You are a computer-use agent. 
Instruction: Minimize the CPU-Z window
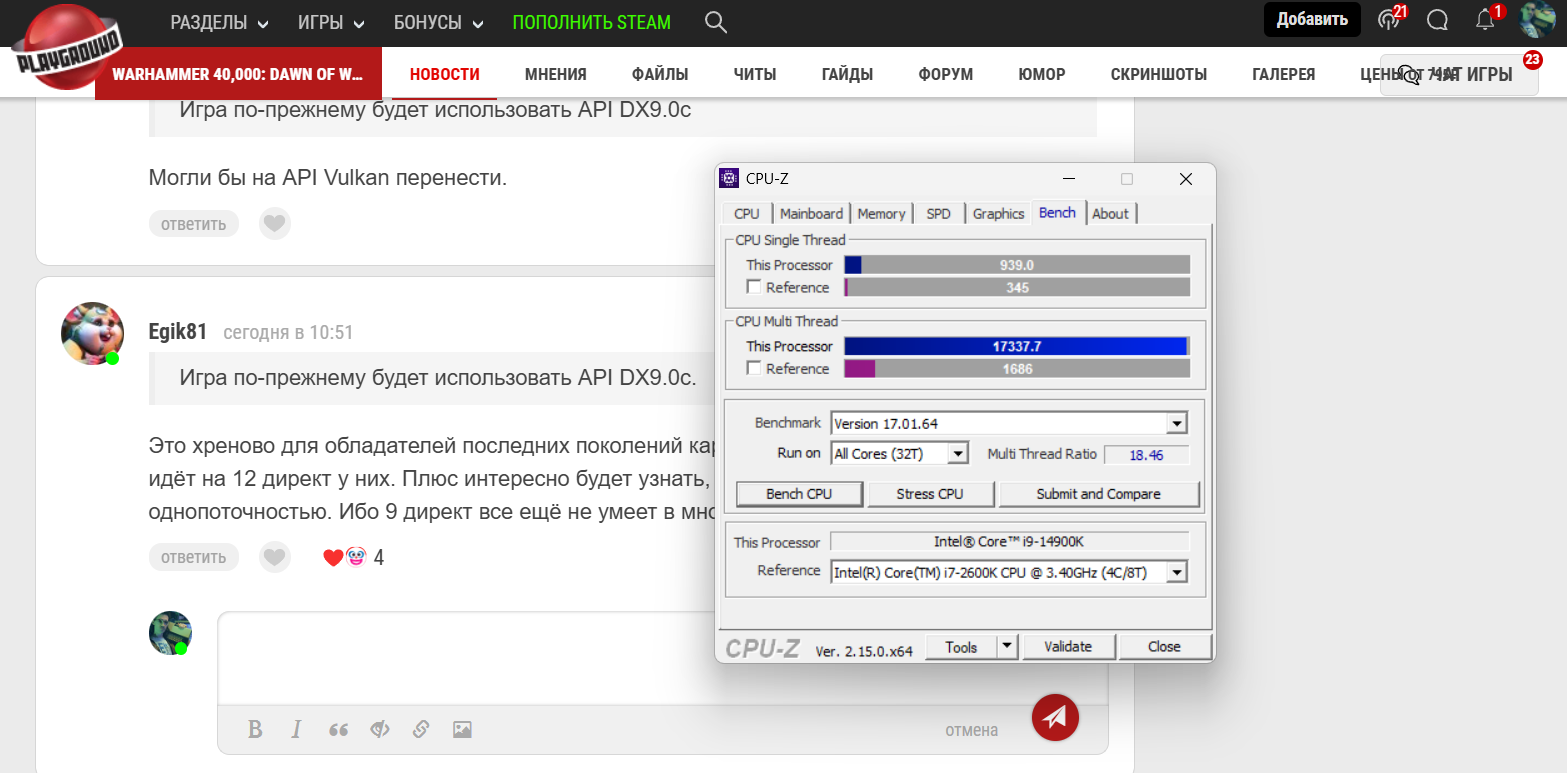click(x=1069, y=179)
